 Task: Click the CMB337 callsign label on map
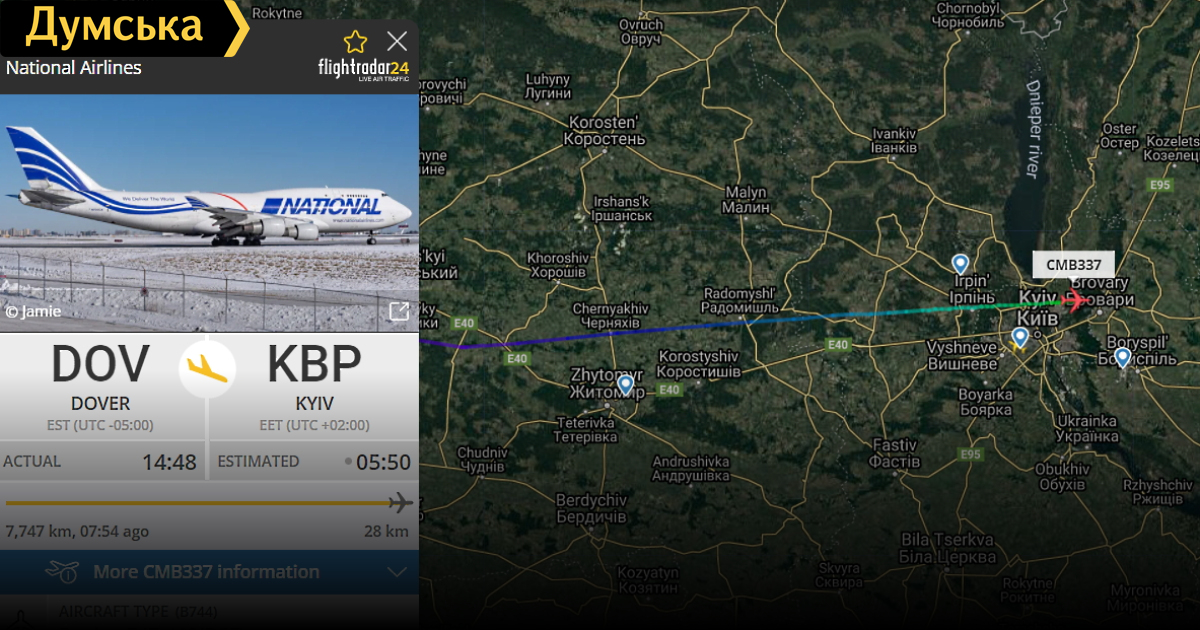tap(1074, 265)
